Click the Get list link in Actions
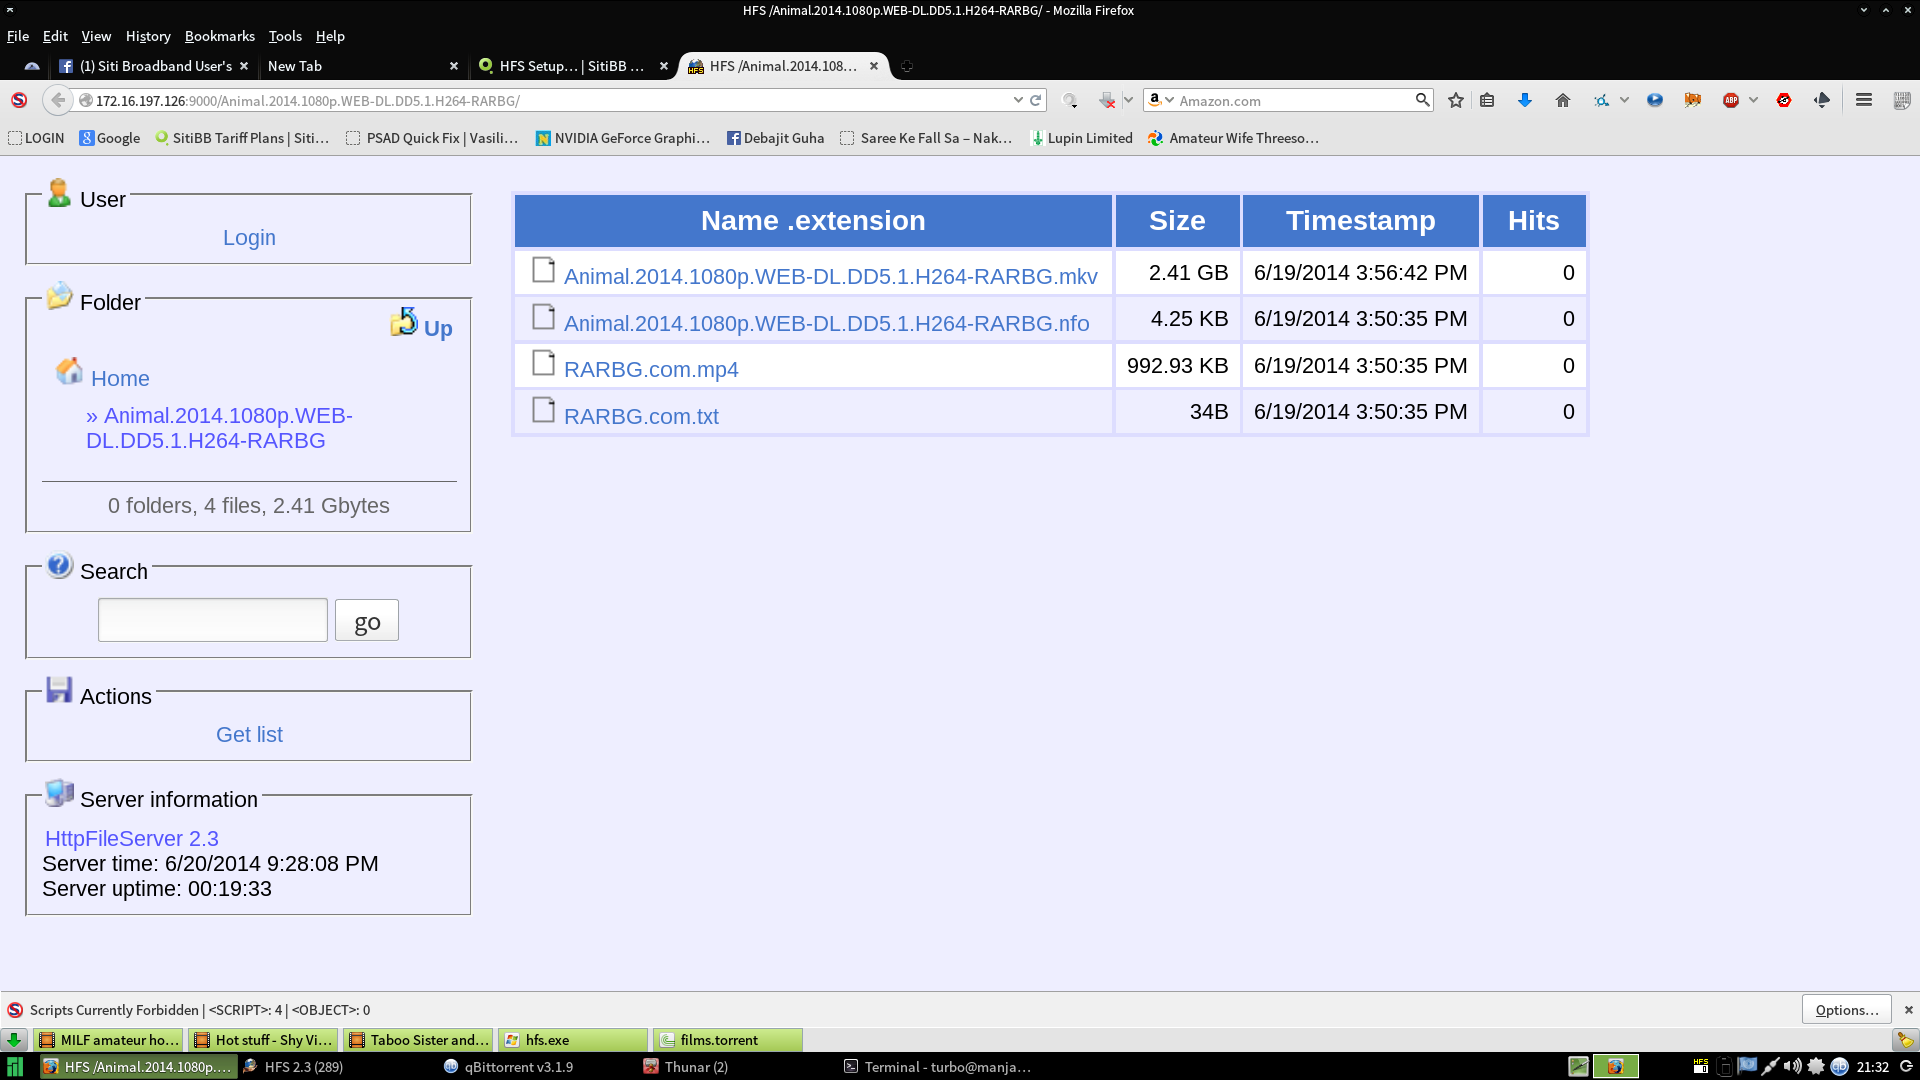 pyautogui.click(x=249, y=735)
